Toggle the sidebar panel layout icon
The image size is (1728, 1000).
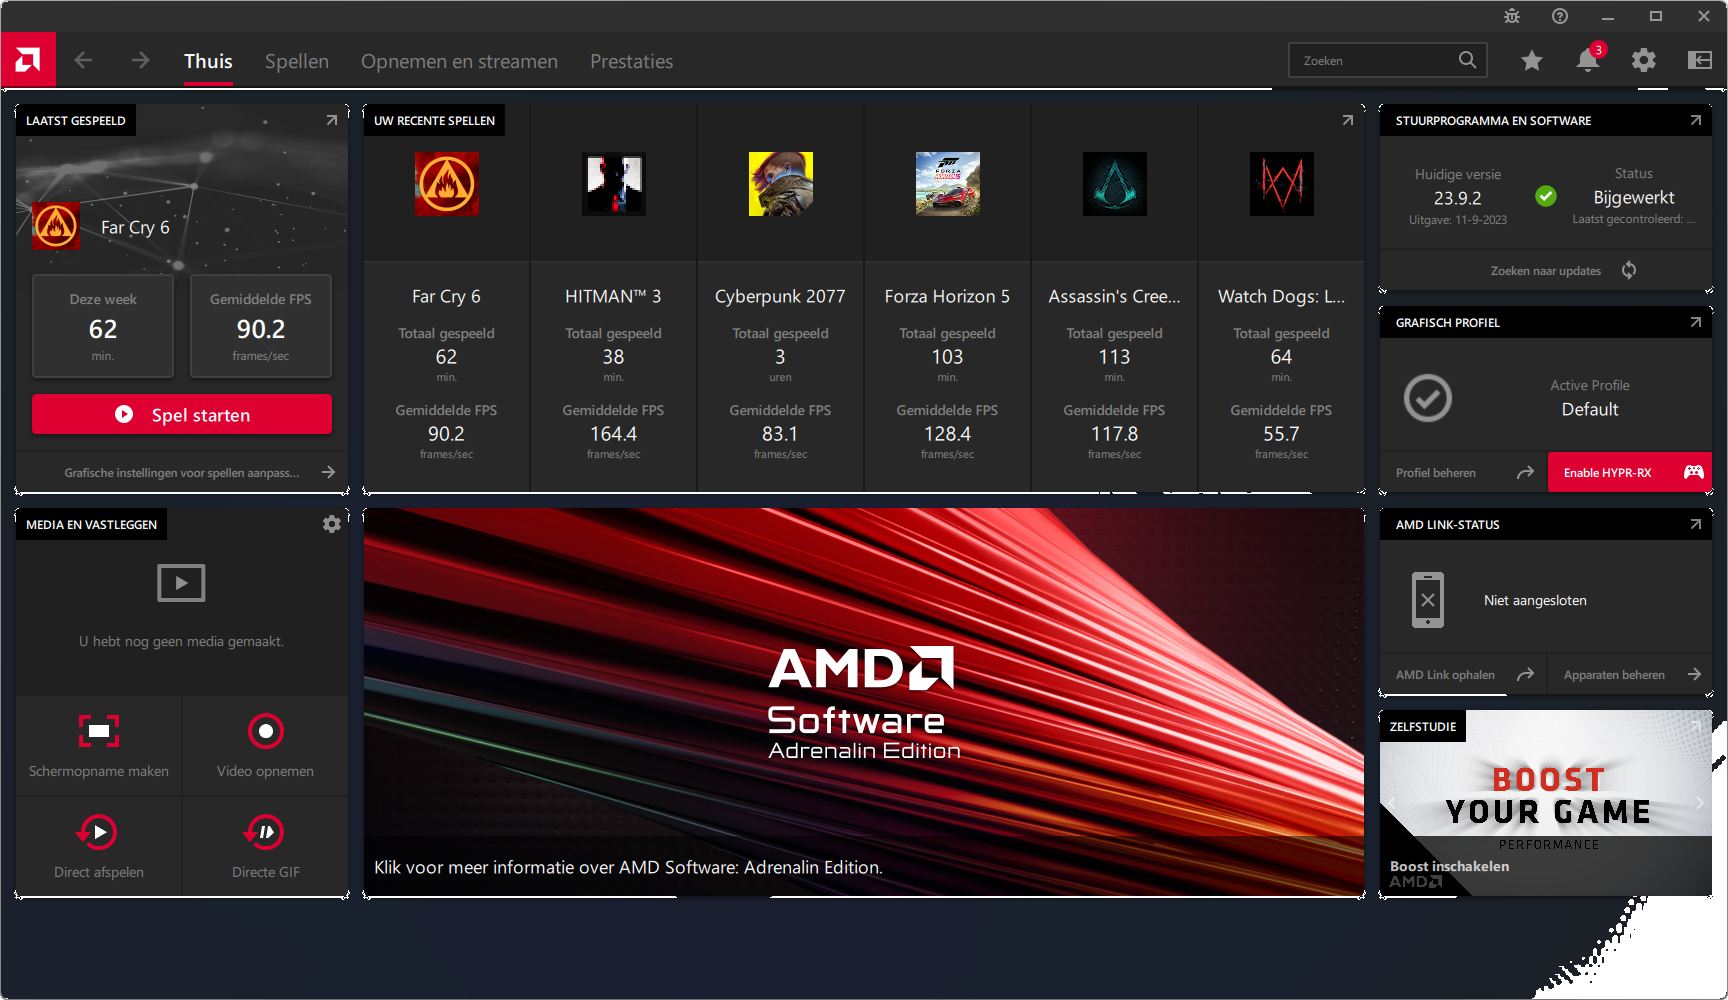1699,61
